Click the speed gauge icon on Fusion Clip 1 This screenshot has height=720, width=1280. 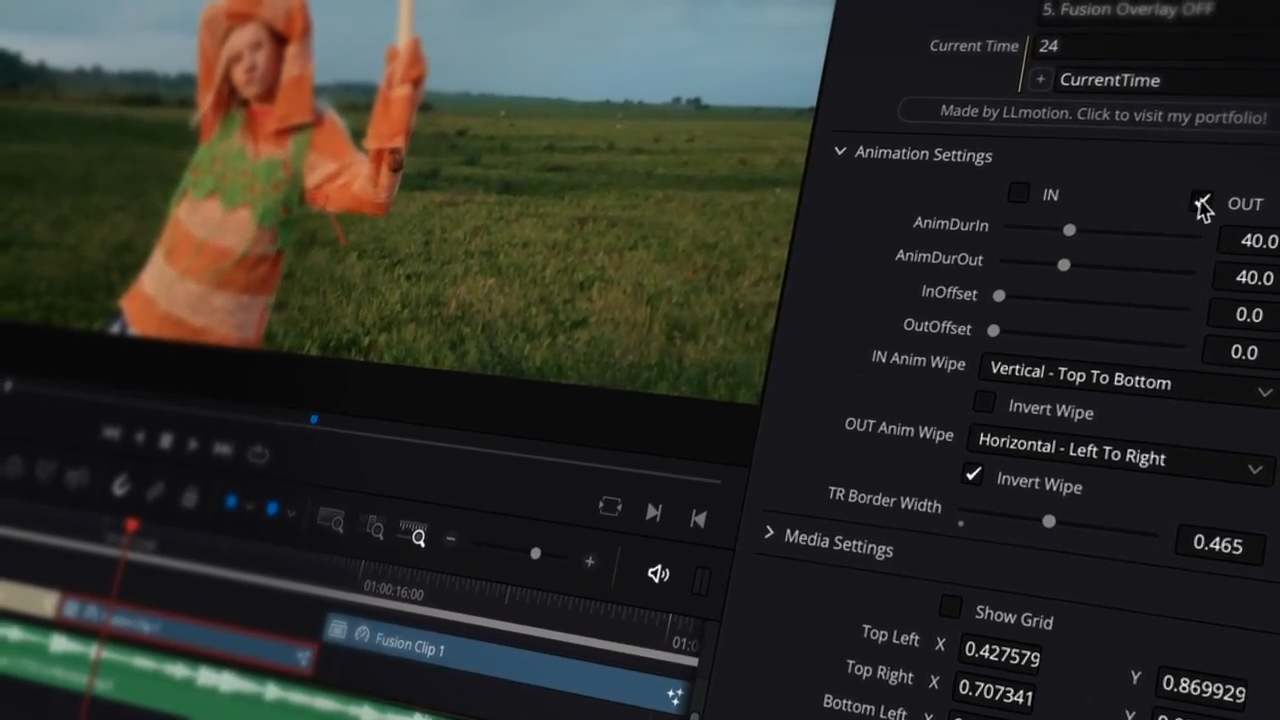[362, 636]
